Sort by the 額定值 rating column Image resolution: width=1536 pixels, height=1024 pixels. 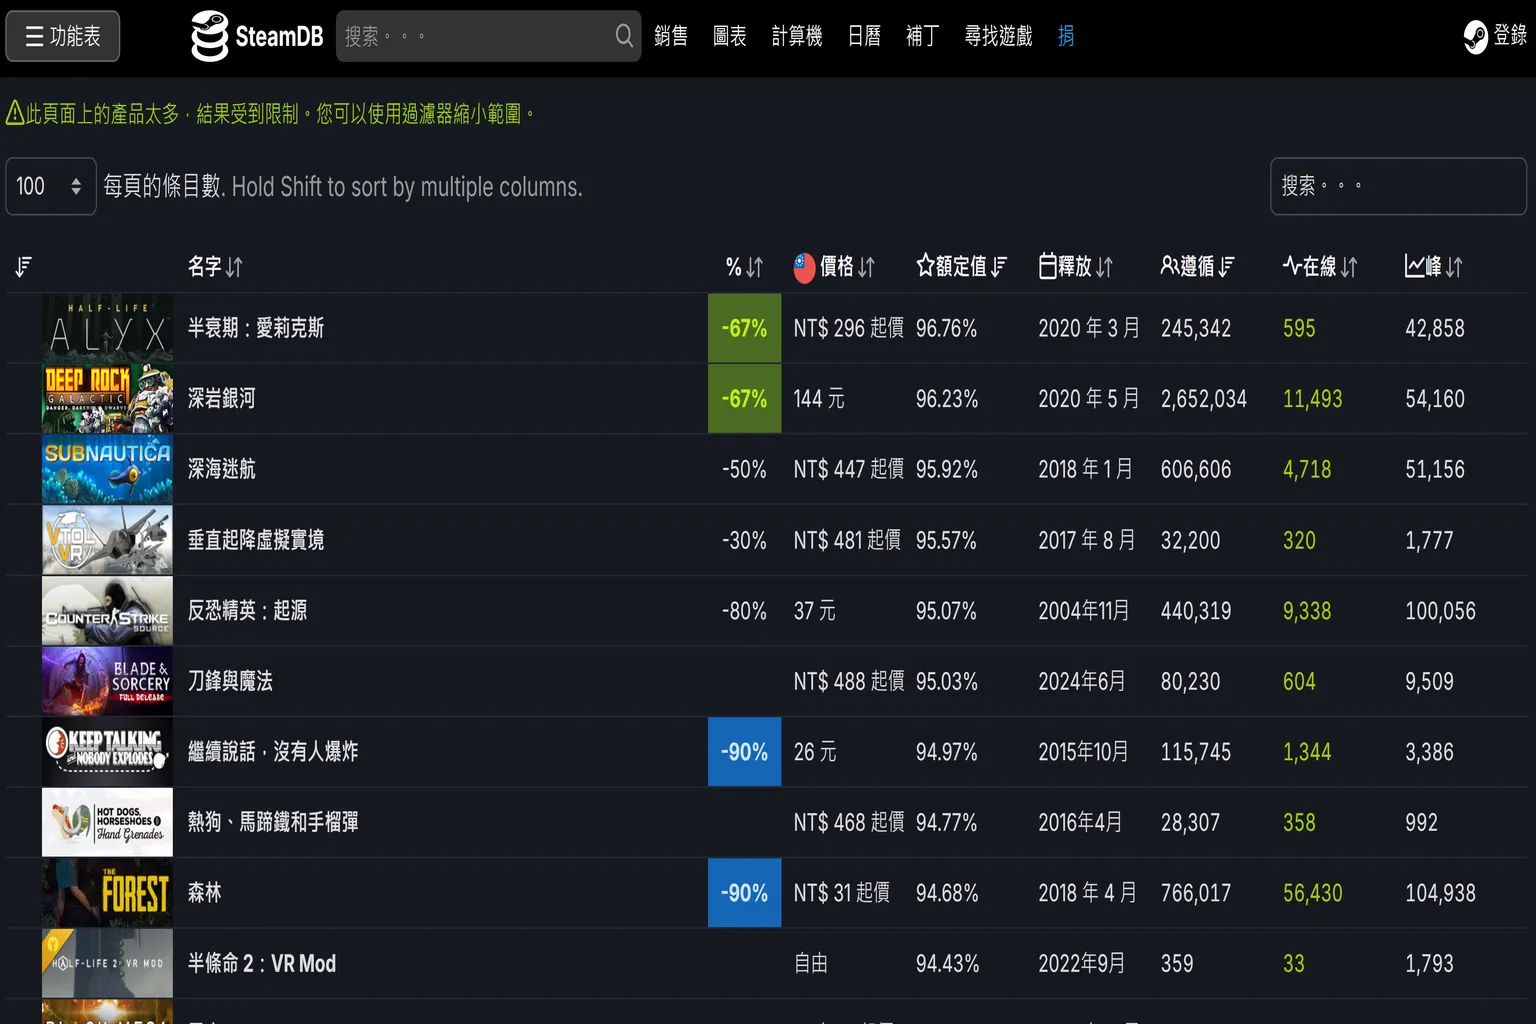click(x=961, y=267)
